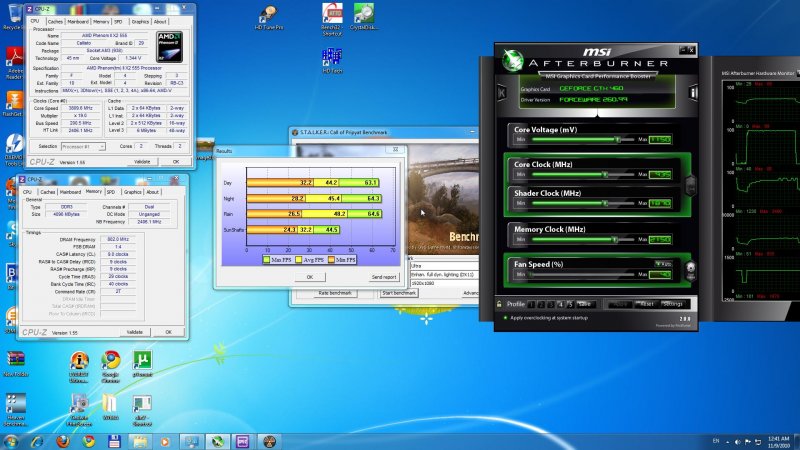Click OK in the benchmark Results dialog

[310, 277]
